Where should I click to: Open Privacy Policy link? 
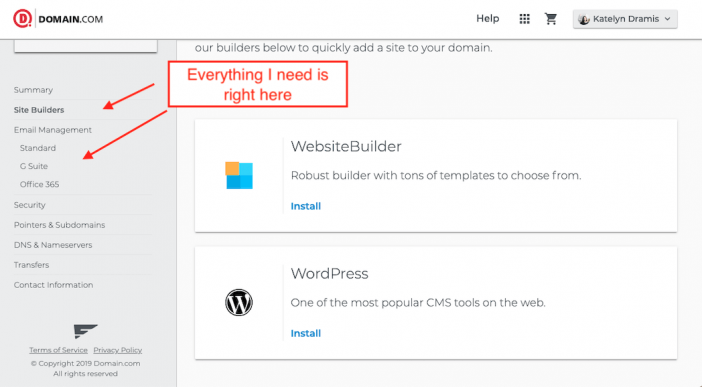[x=118, y=350]
